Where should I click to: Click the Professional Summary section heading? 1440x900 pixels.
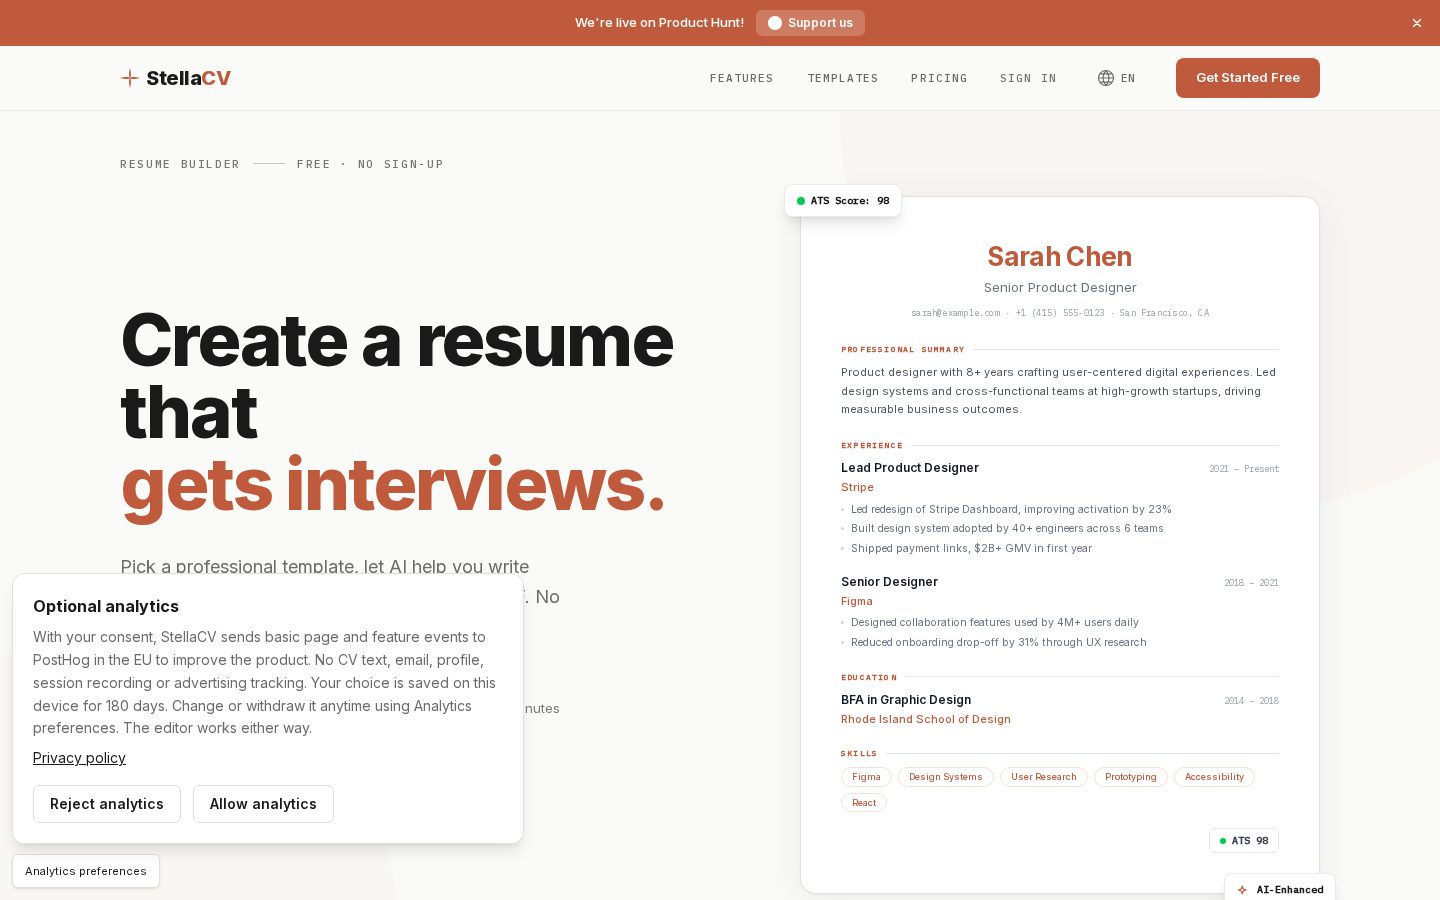click(x=903, y=350)
